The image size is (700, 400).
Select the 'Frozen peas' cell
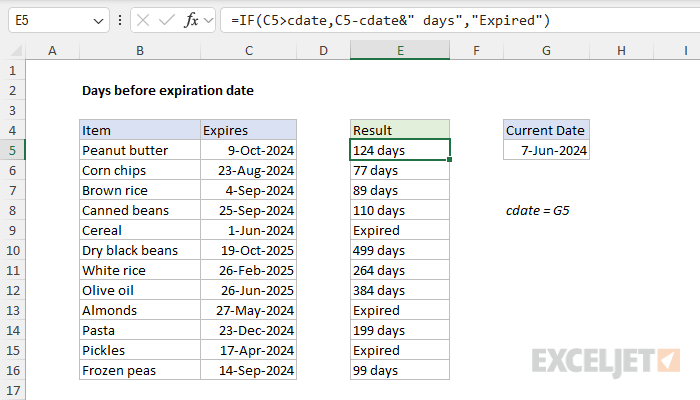140,370
